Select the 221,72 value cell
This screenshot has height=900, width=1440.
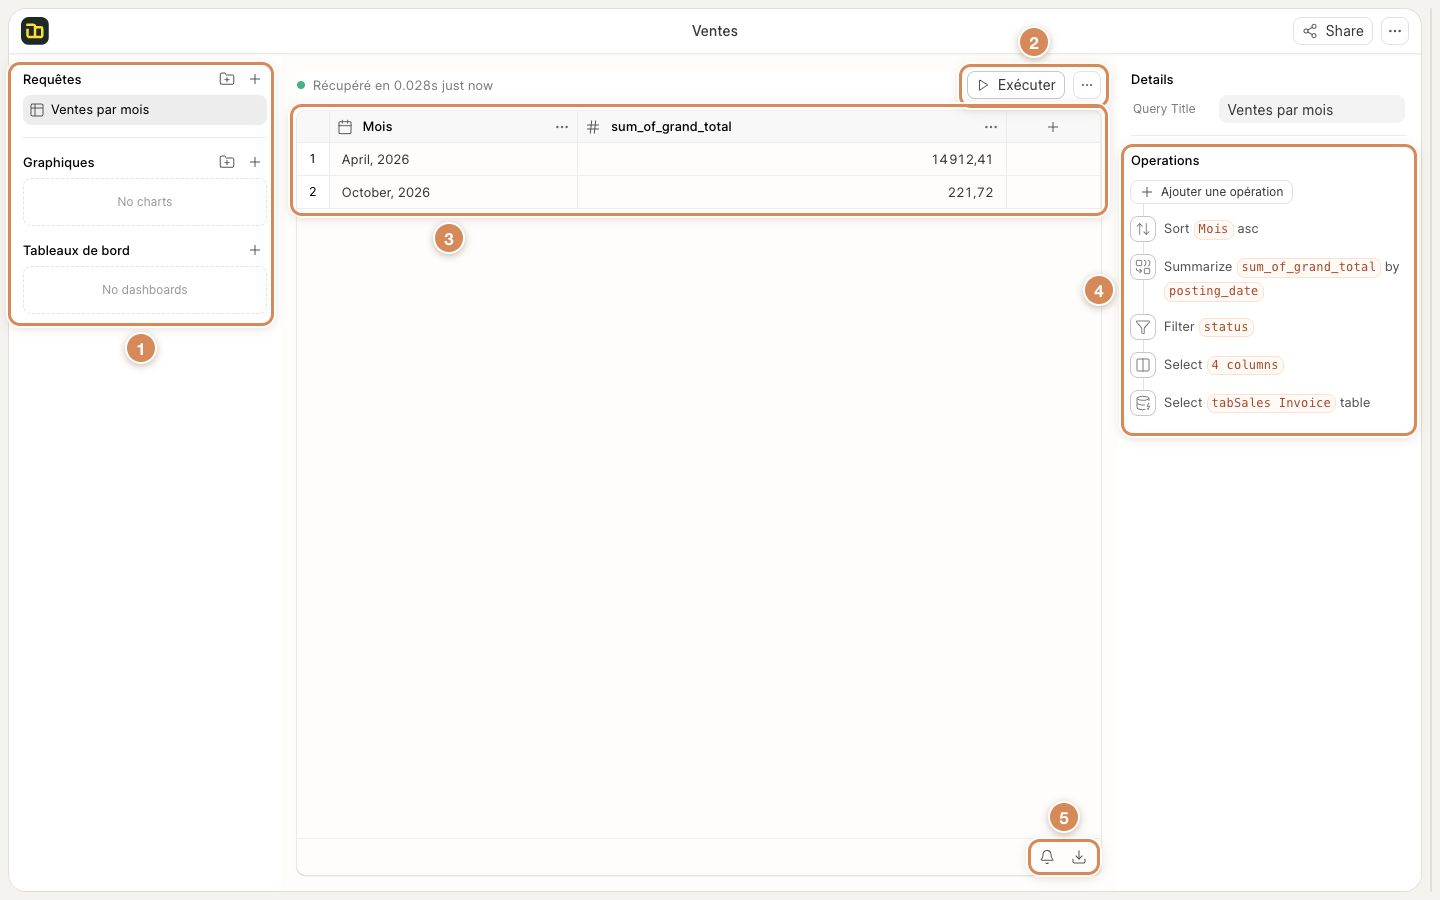(792, 192)
